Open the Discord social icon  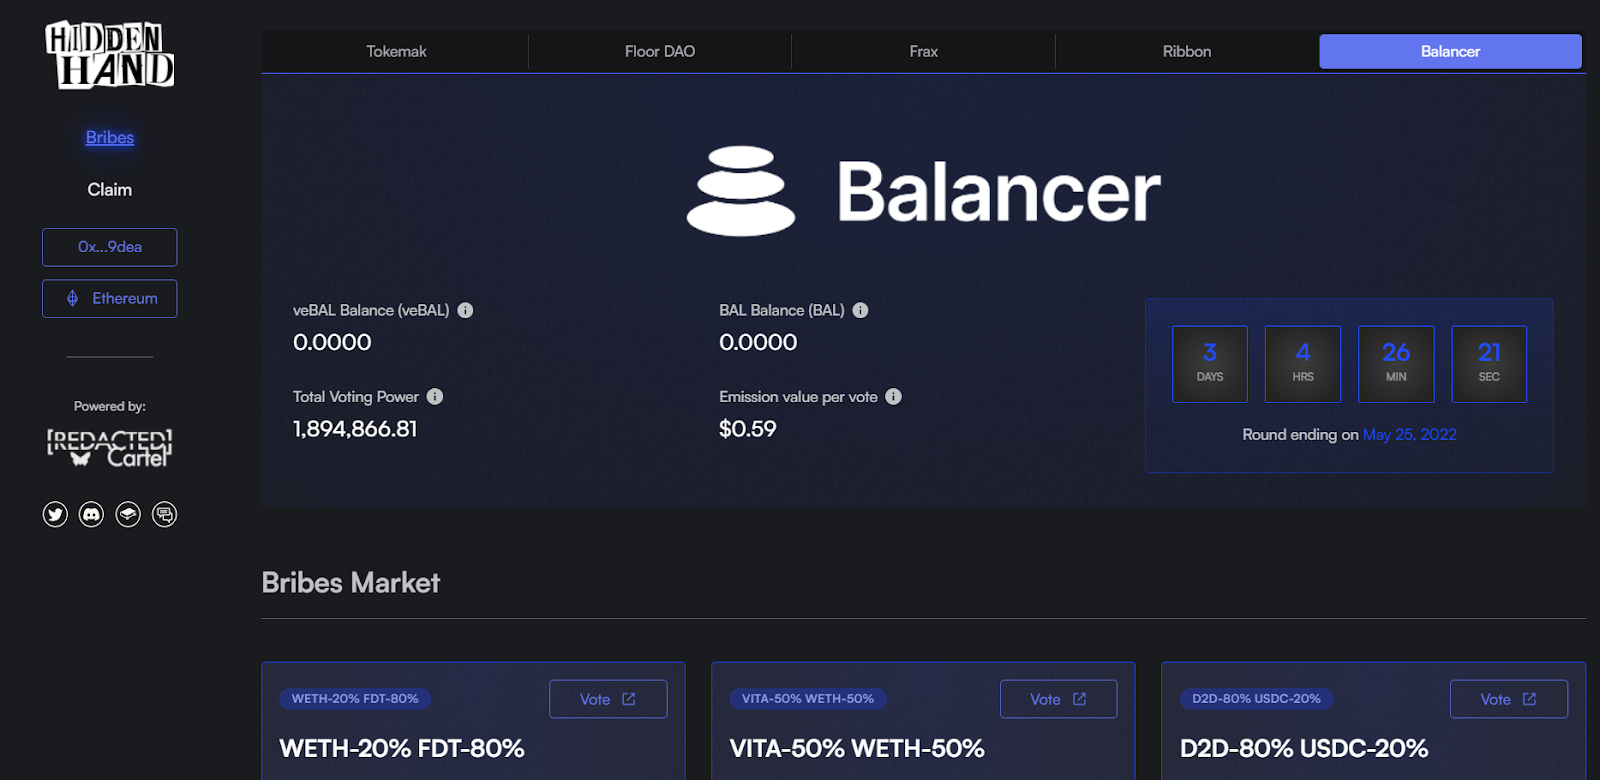pos(91,514)
